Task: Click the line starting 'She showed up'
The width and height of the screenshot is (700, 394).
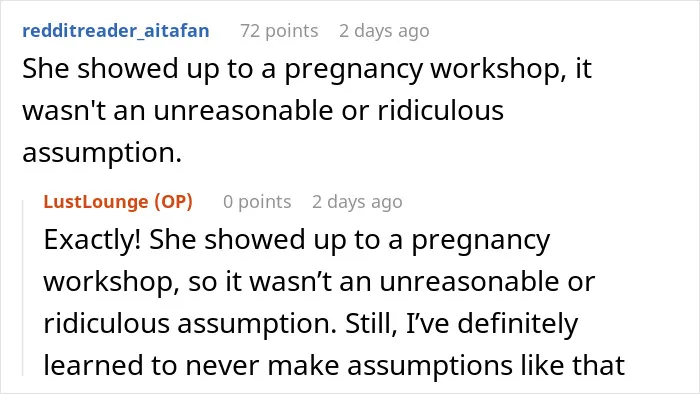Action: [x=307, y=69]
